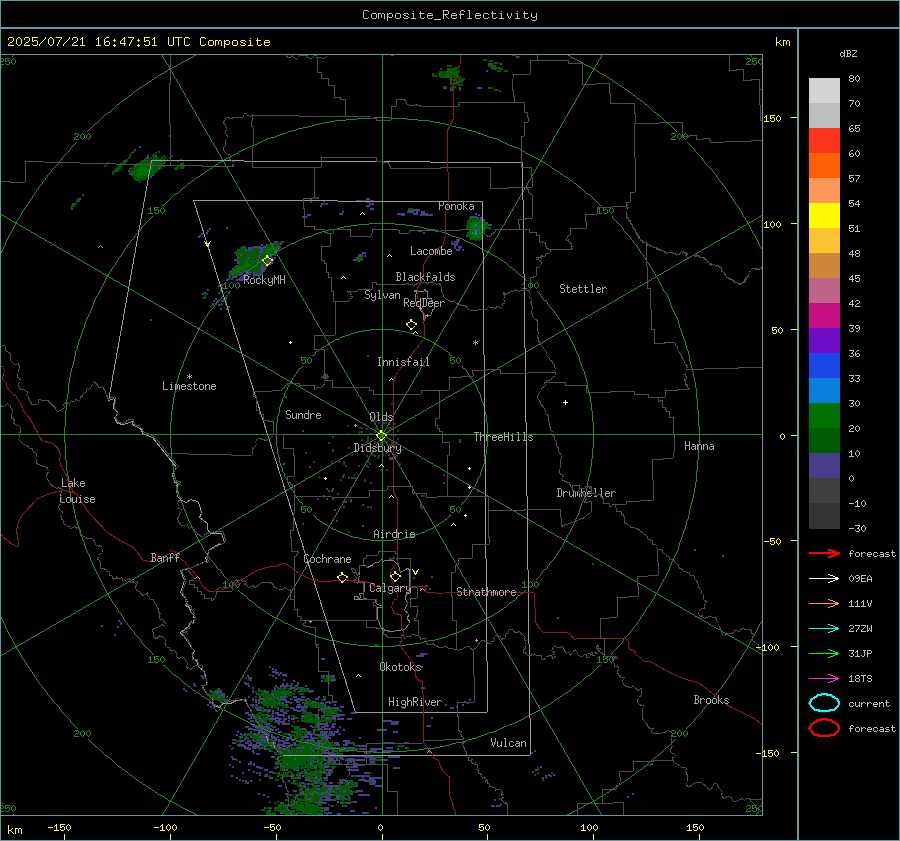Click the Innisfail city label
Viewport: 900px width, 841px height.
[403, 362]
